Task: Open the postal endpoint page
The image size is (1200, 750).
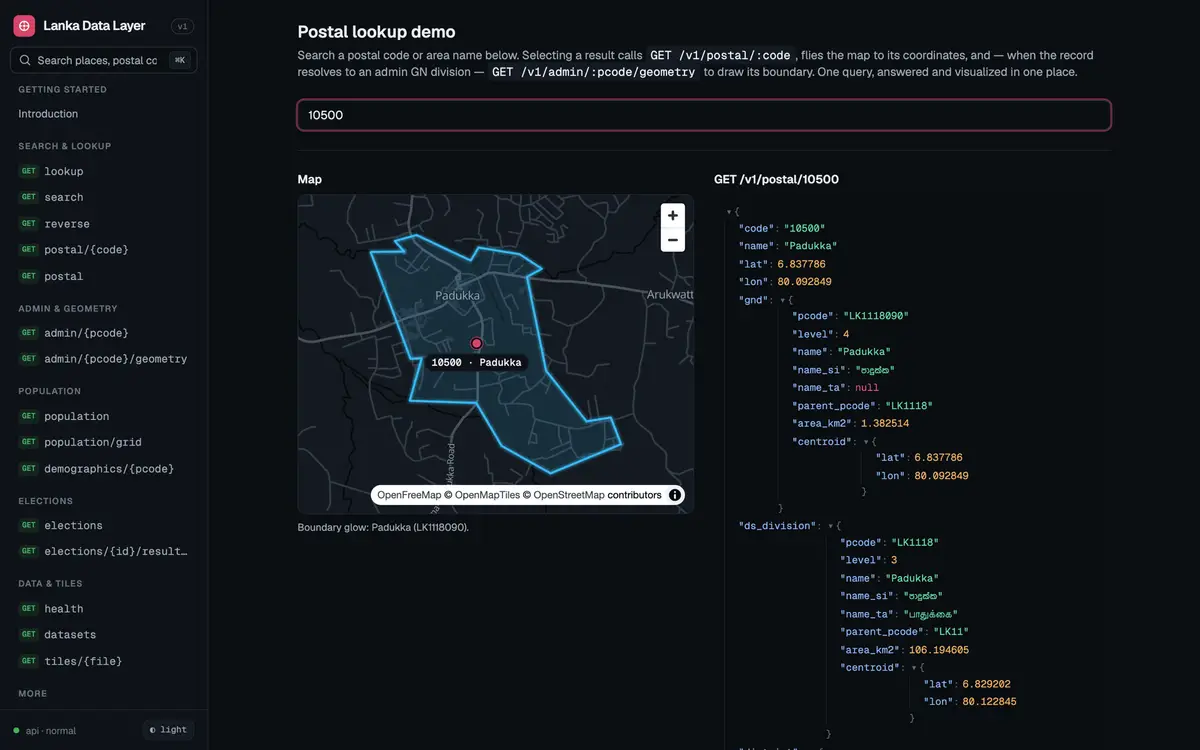Action: coord(64,276)
